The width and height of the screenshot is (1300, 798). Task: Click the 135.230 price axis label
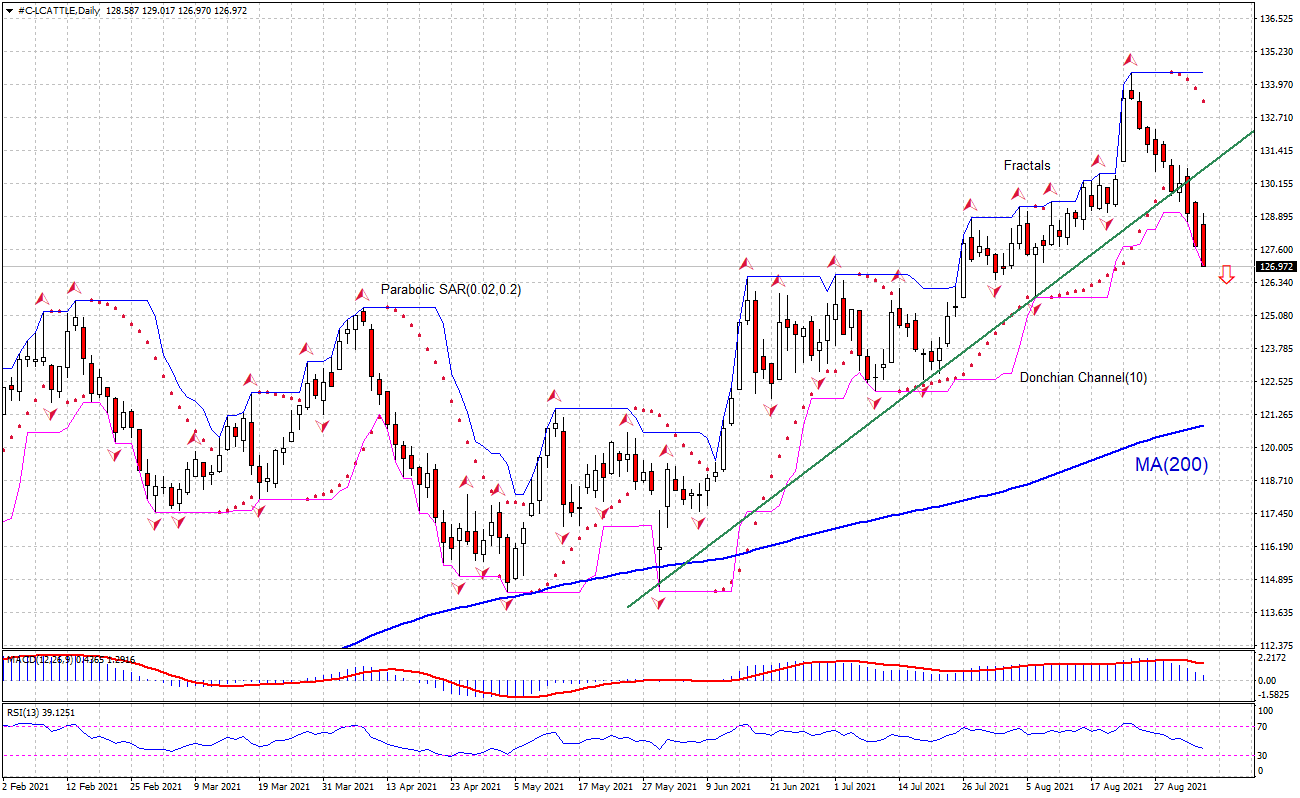pyautogui.click(x=1277, y=52)
